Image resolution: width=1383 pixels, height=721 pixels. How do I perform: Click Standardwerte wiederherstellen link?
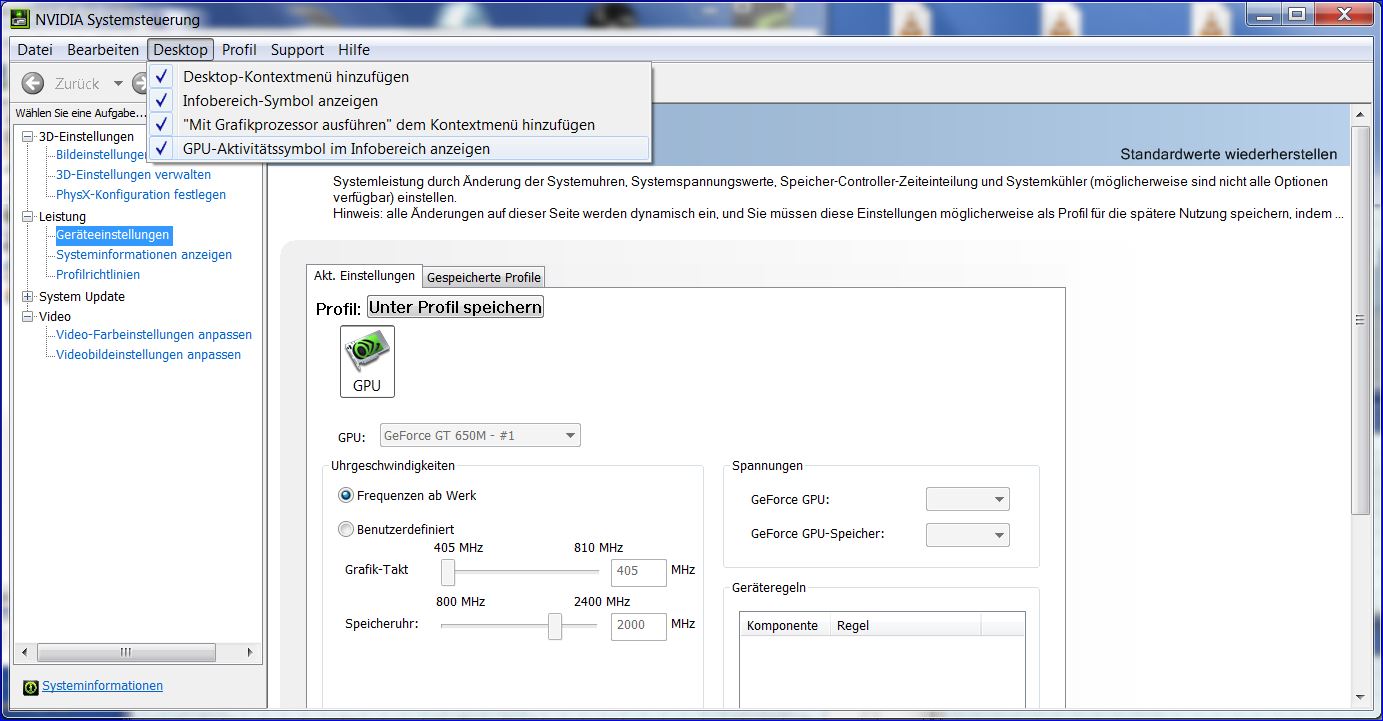point(1228,154)
